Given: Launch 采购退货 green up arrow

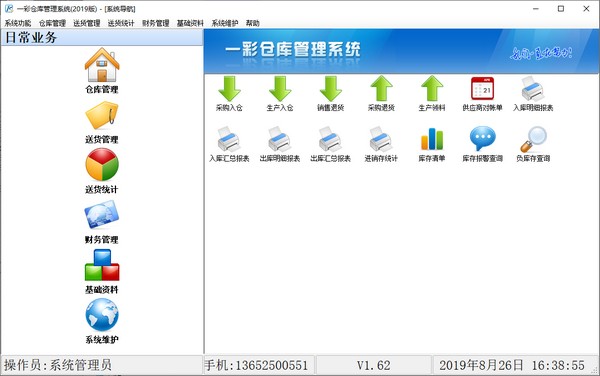Looking at the screenshot, I should 381,89.
